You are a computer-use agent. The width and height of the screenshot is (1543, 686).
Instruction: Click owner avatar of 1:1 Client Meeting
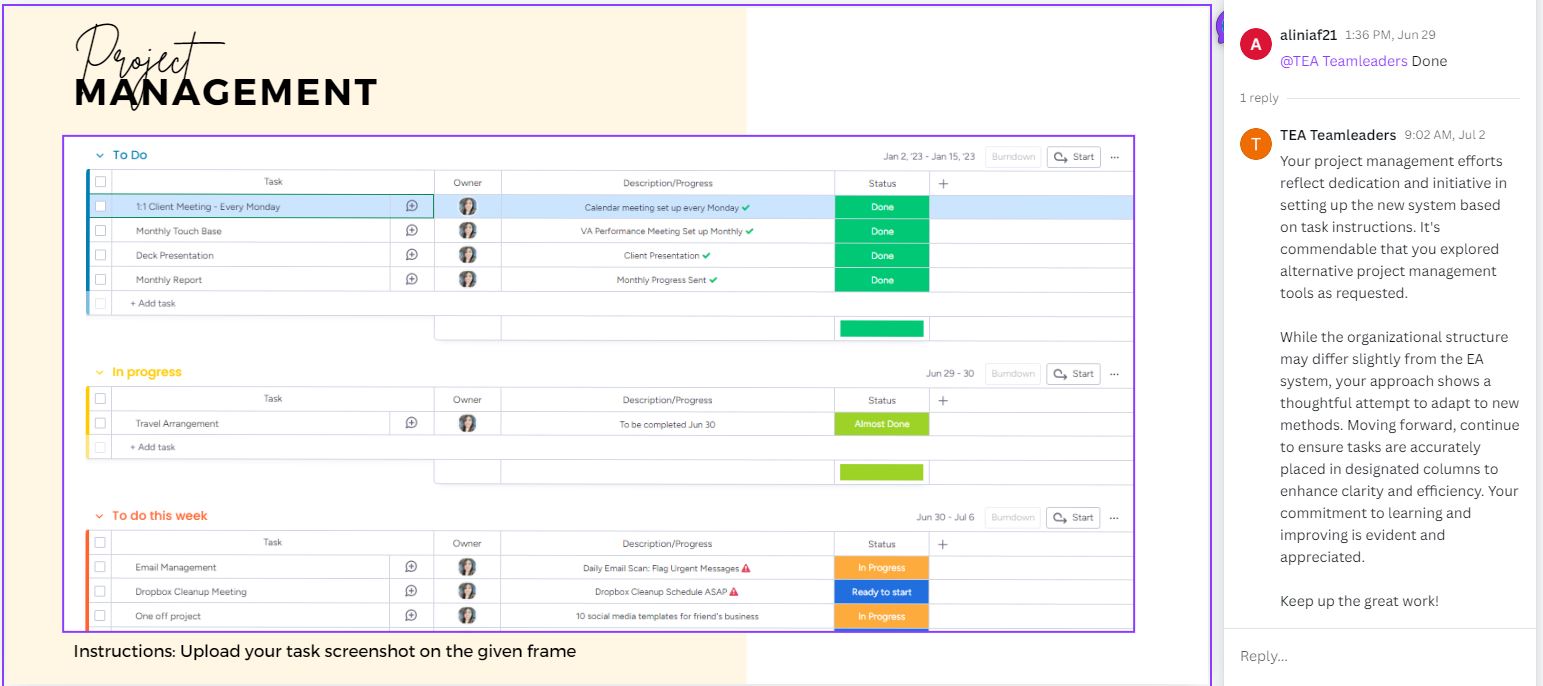467,207
